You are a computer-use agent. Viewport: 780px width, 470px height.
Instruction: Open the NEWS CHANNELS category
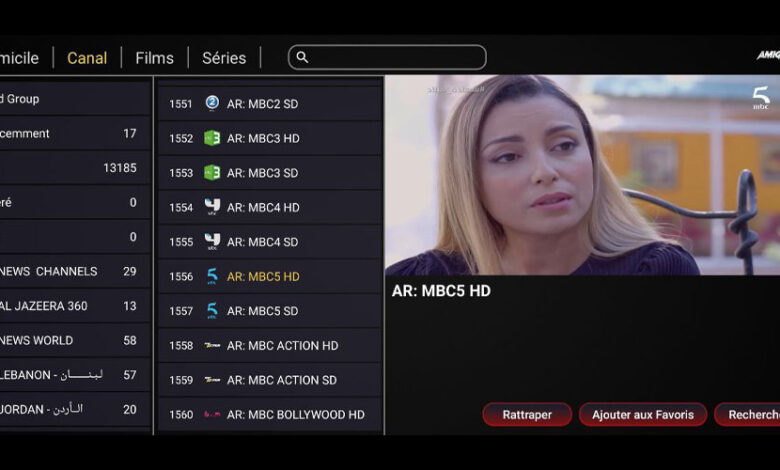75,271
